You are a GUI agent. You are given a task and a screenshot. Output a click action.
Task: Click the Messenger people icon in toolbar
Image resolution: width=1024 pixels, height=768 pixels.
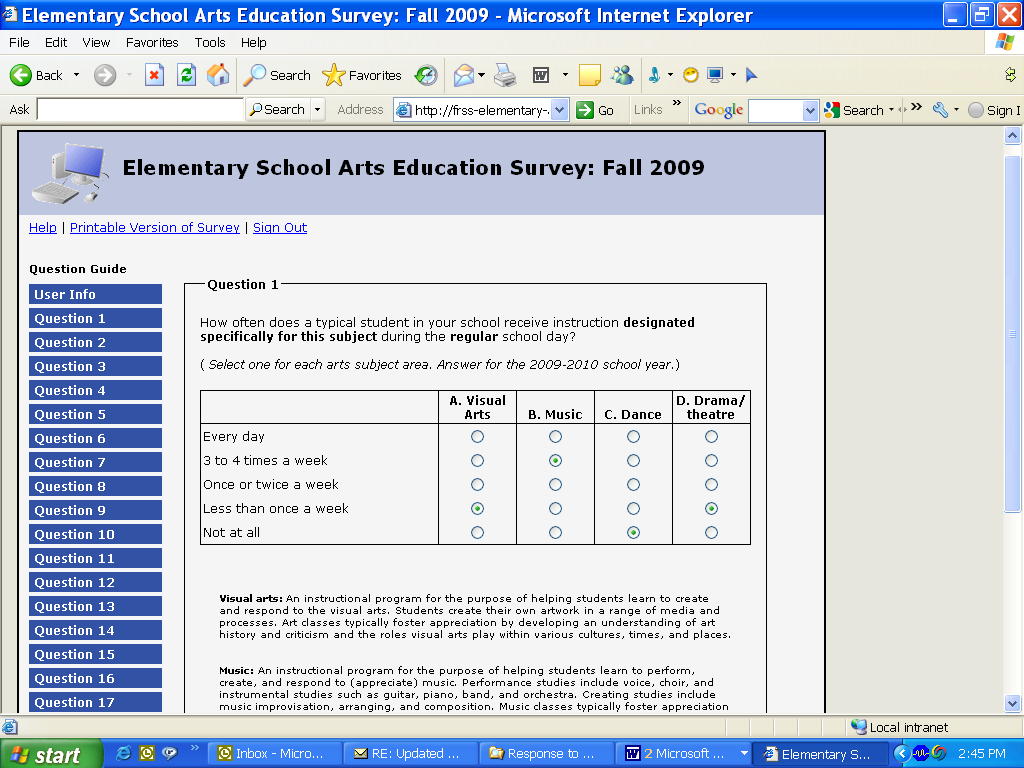point(622,75)
